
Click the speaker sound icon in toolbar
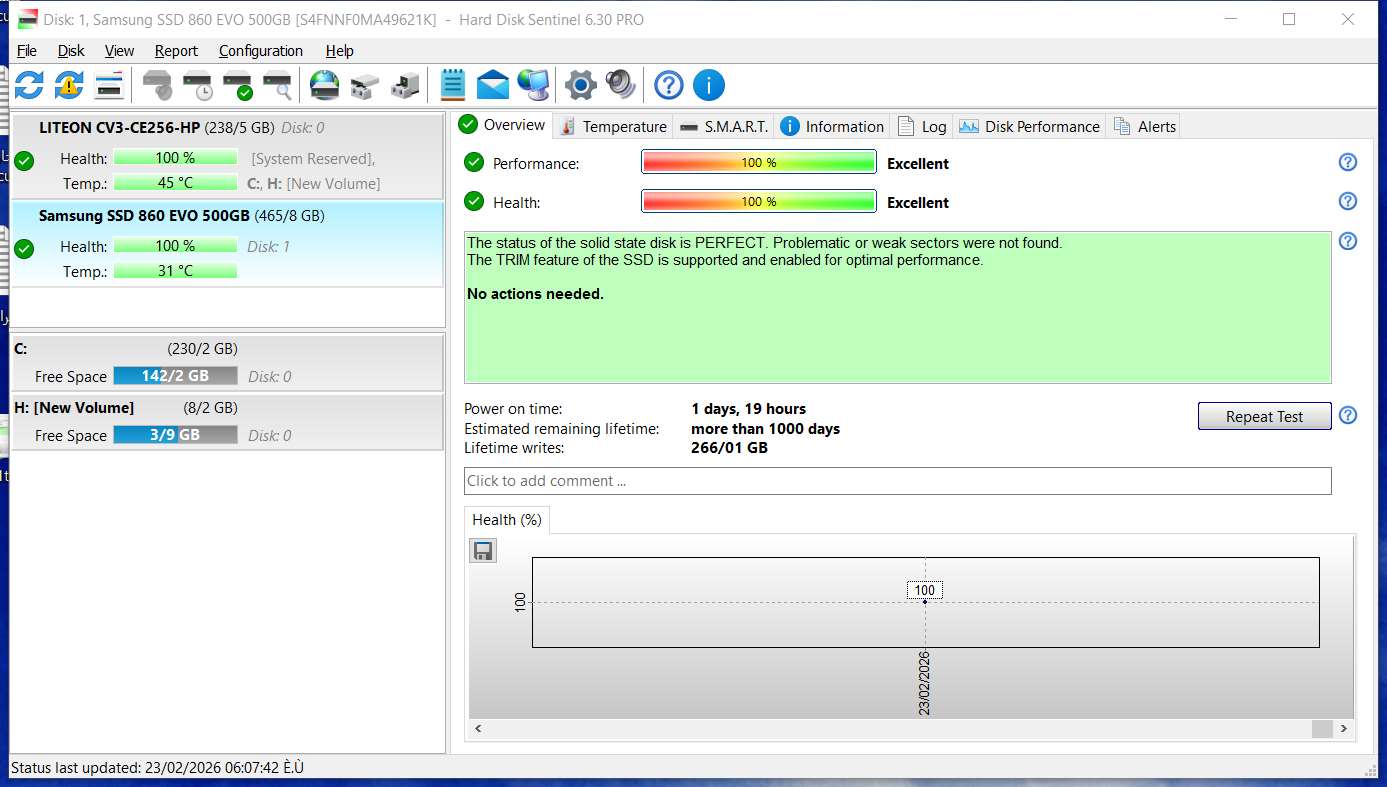click(x=621, y=86)
